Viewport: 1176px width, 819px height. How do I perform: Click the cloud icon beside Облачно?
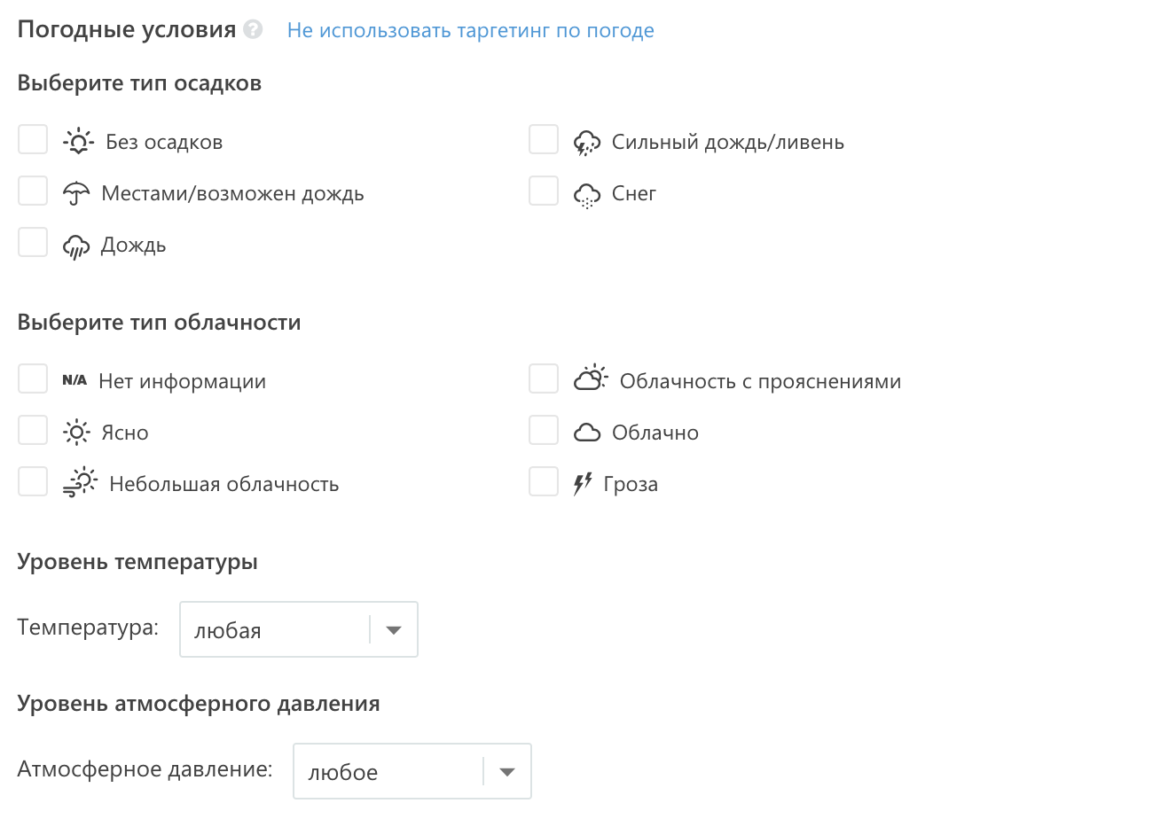(587, 433)
